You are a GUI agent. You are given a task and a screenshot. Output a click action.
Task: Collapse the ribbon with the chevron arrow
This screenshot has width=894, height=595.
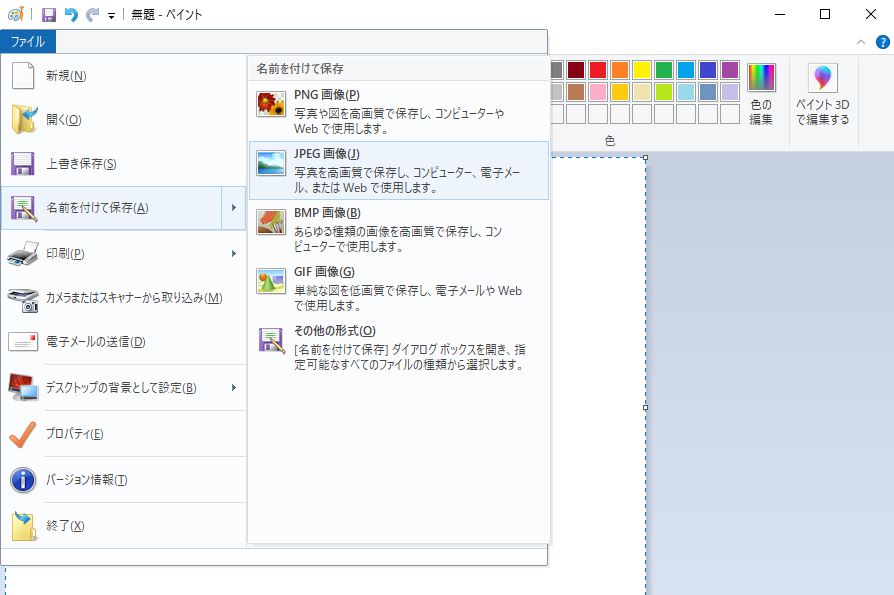pyautogui.click(x=861, y=42)
